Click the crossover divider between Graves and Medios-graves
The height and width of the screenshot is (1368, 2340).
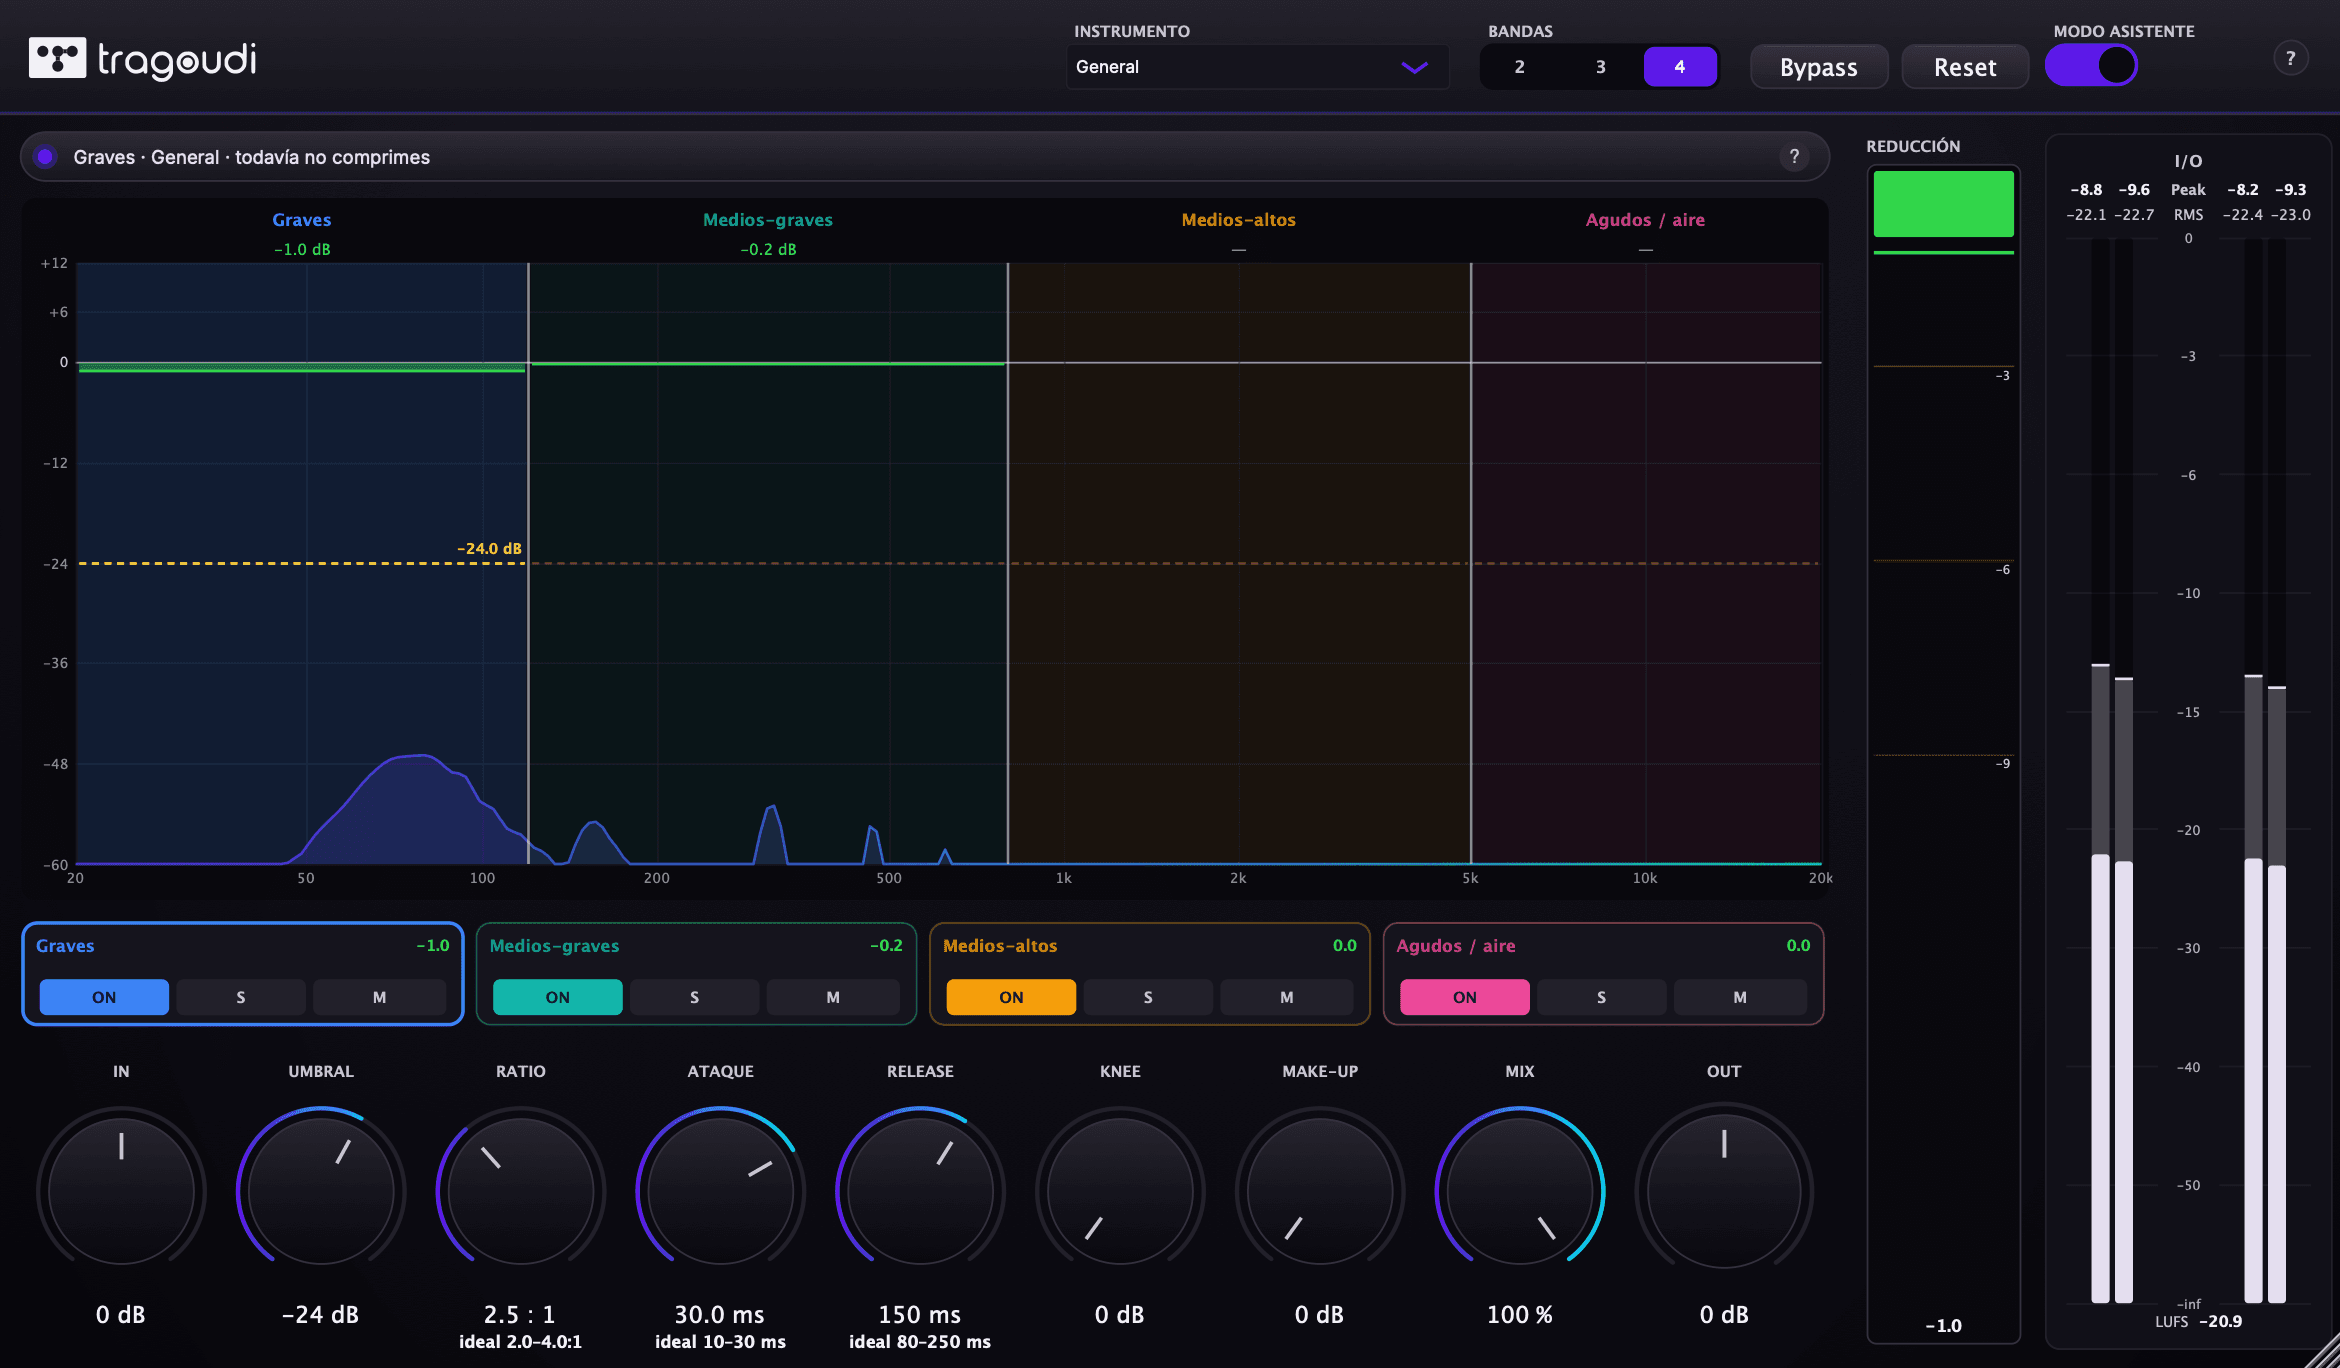(x=528, y=563)
